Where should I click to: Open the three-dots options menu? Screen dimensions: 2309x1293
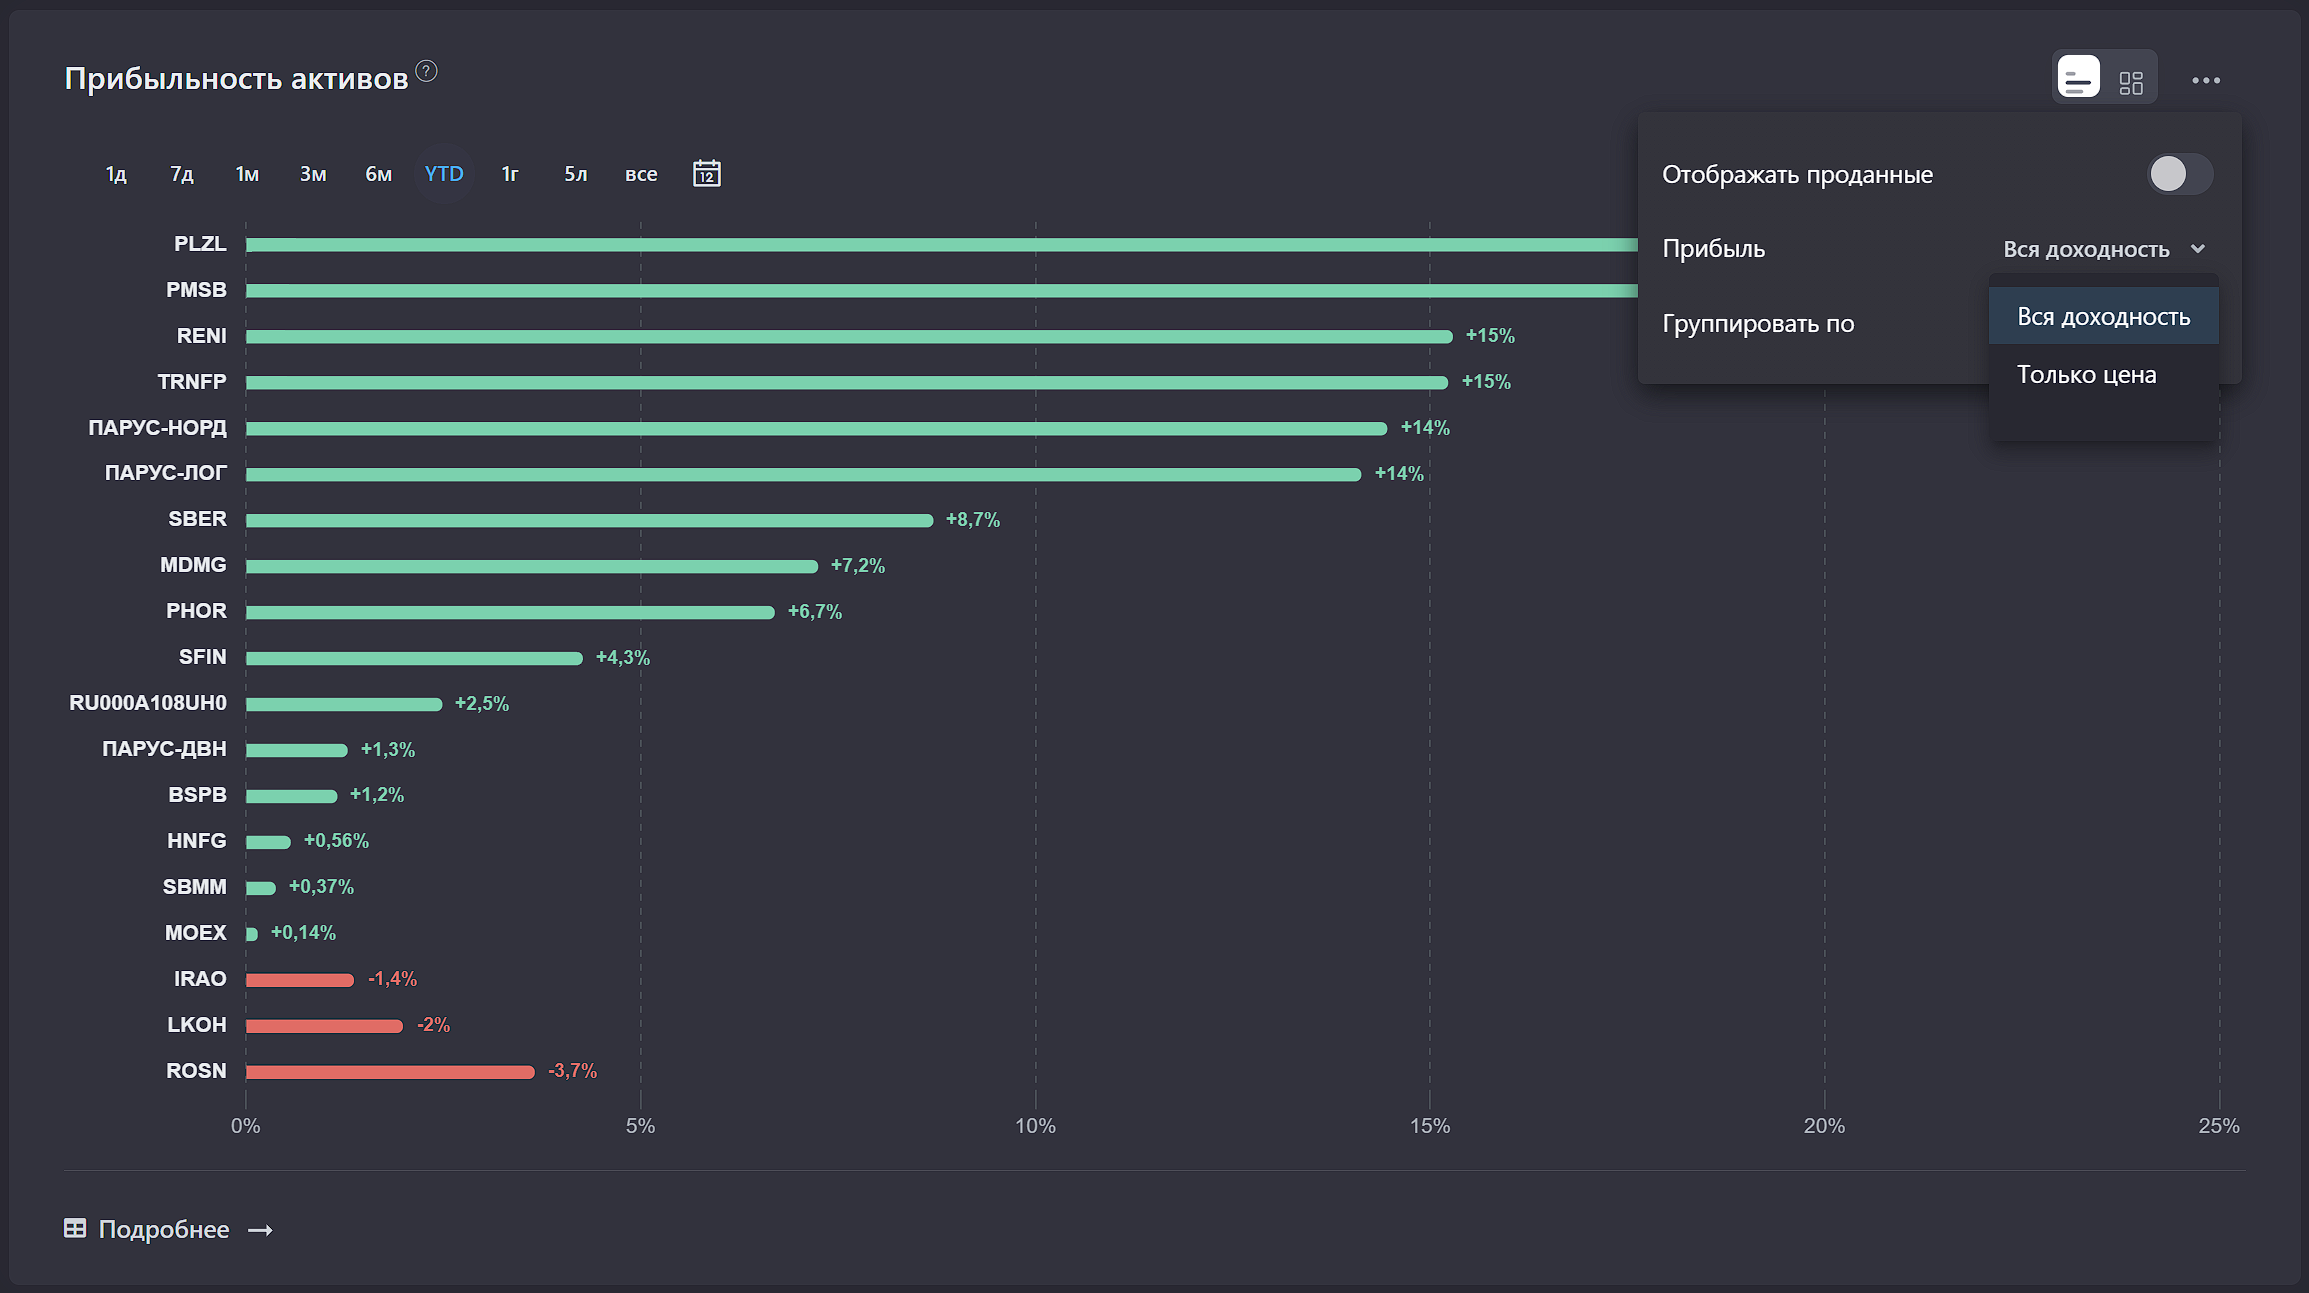2205,80
